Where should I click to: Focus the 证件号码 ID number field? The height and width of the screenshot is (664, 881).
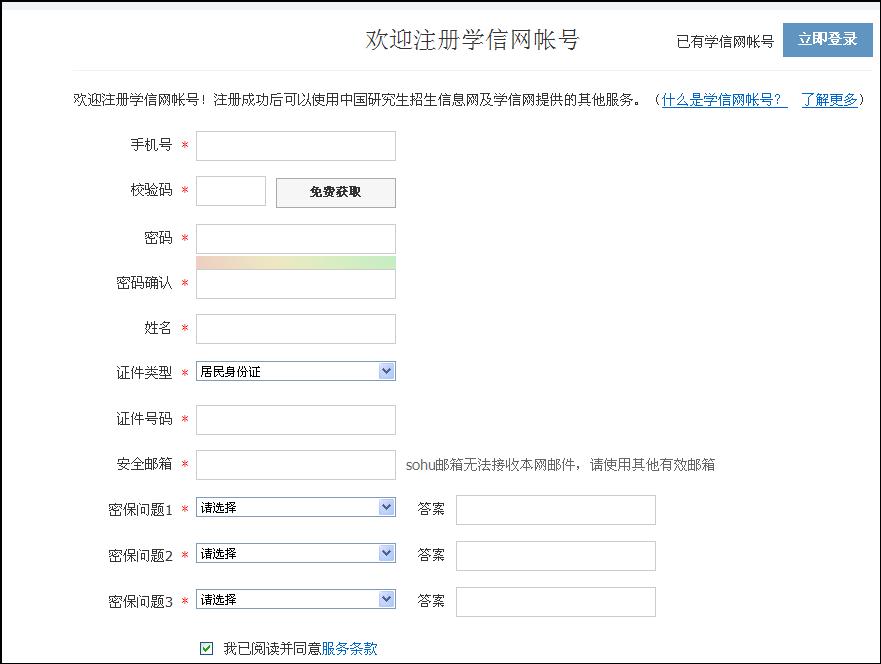[x=296, y=420]
